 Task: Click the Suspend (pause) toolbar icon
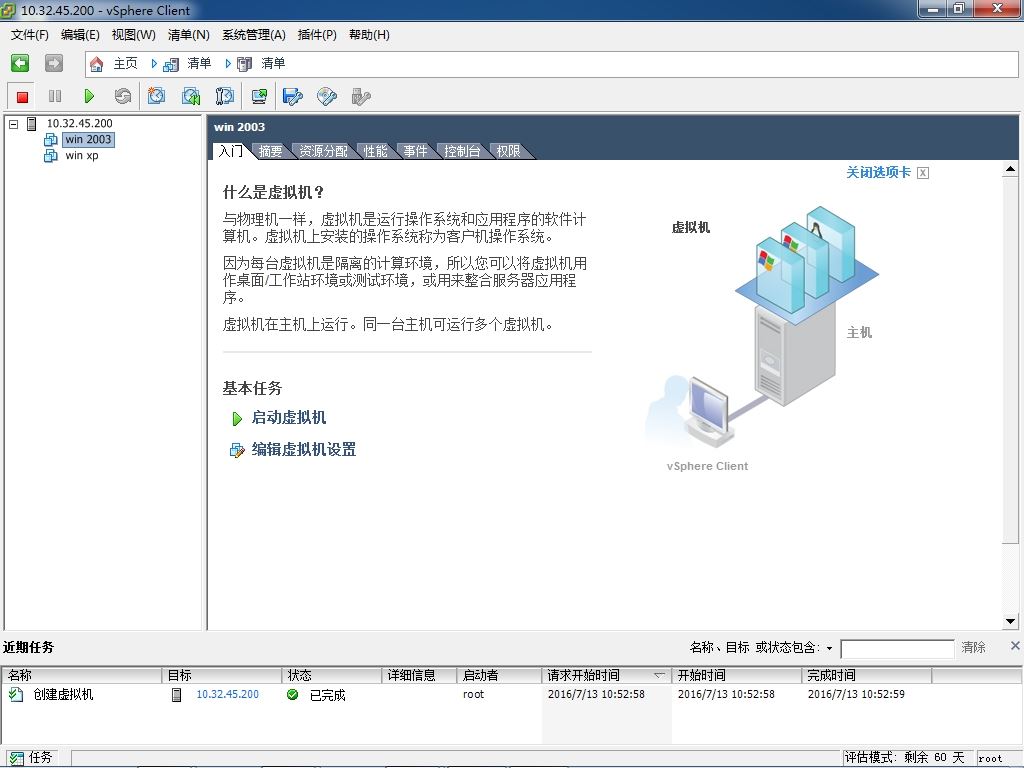[55, 97]
